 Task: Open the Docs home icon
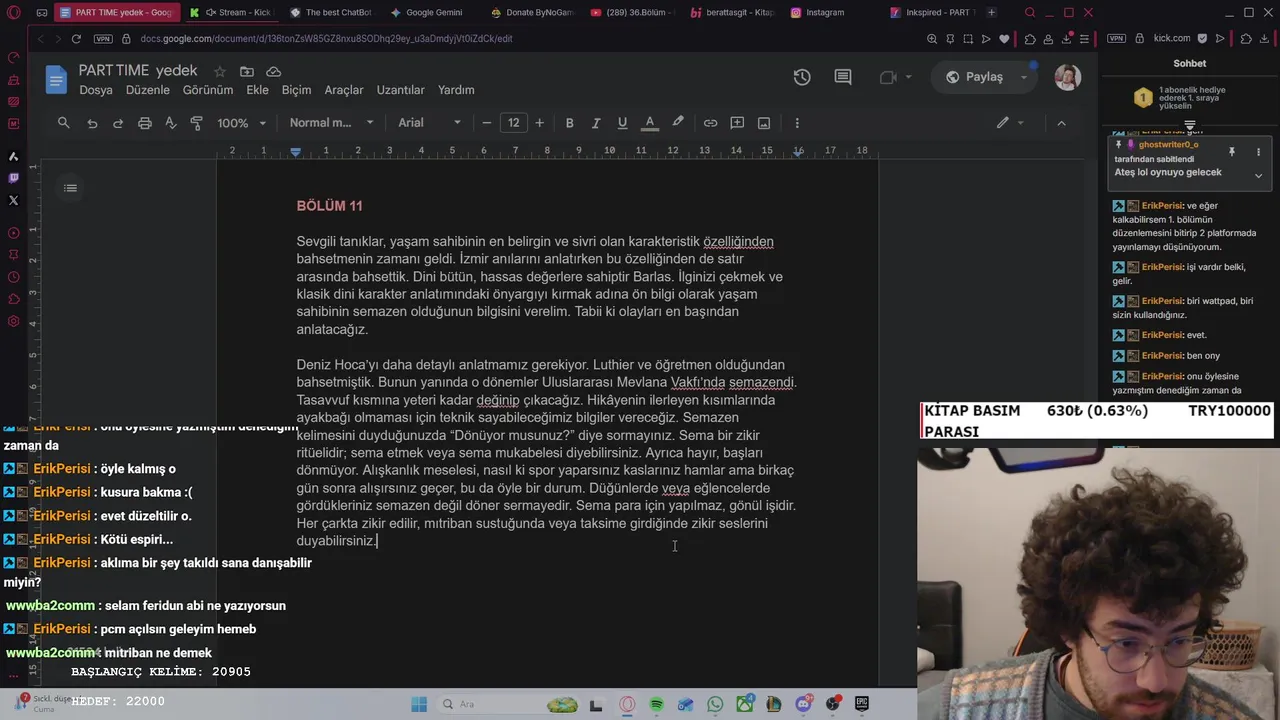click(x=56, y=79)
